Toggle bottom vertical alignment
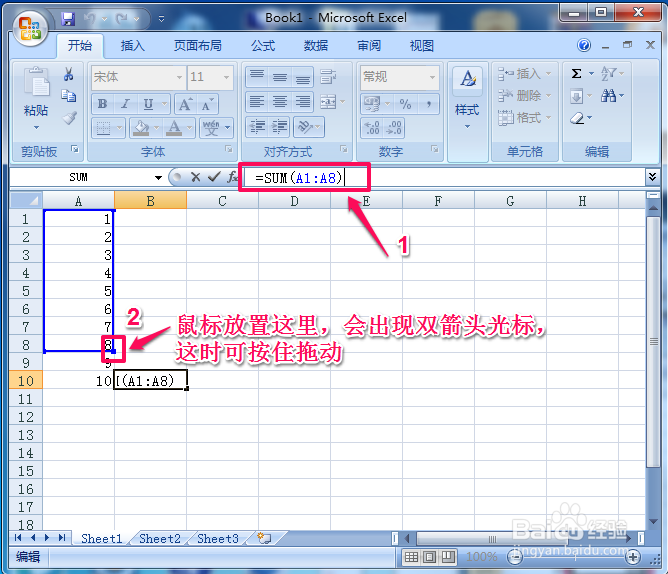 click(302, 77)
